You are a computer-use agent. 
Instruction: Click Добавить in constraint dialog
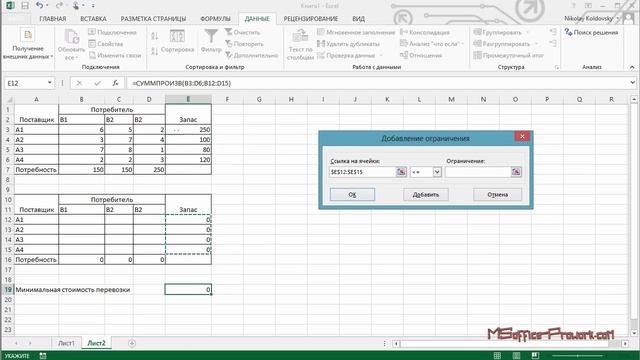click(x=426, y=195)
